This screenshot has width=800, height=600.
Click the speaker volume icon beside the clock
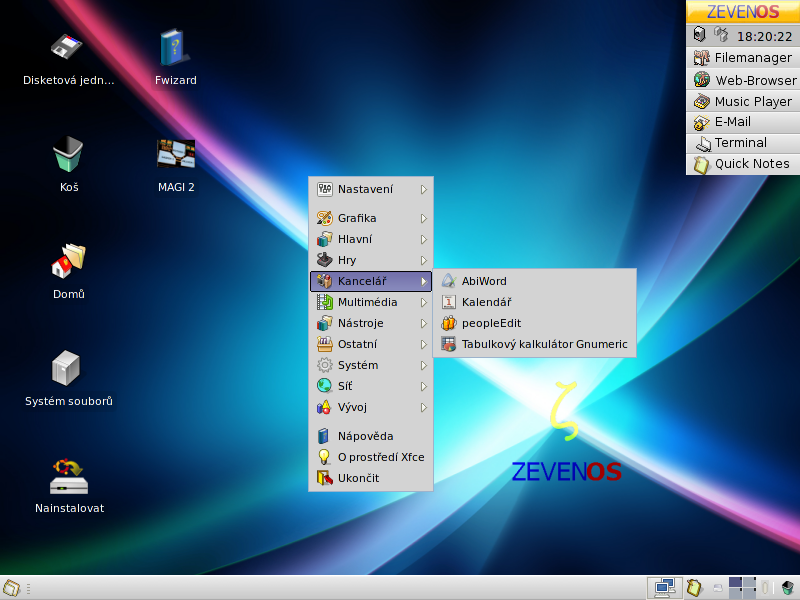click(x=699, y=35)
